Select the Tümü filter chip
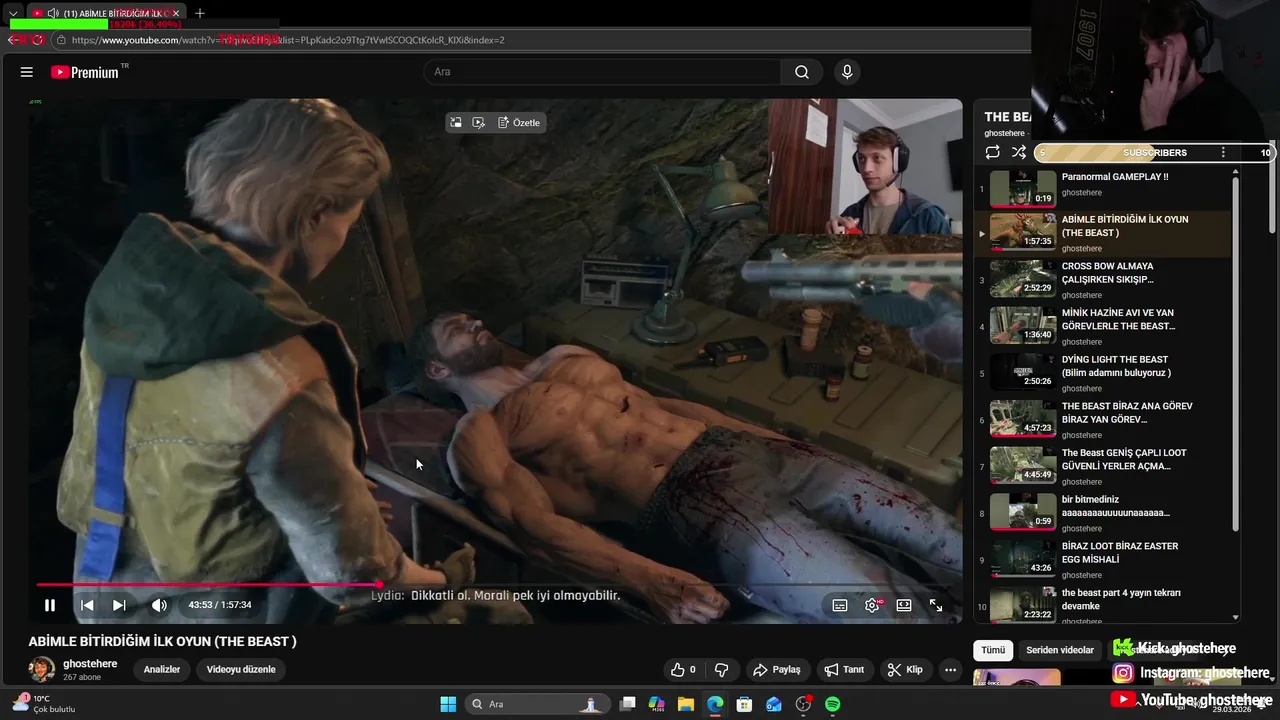 [993, 650]
